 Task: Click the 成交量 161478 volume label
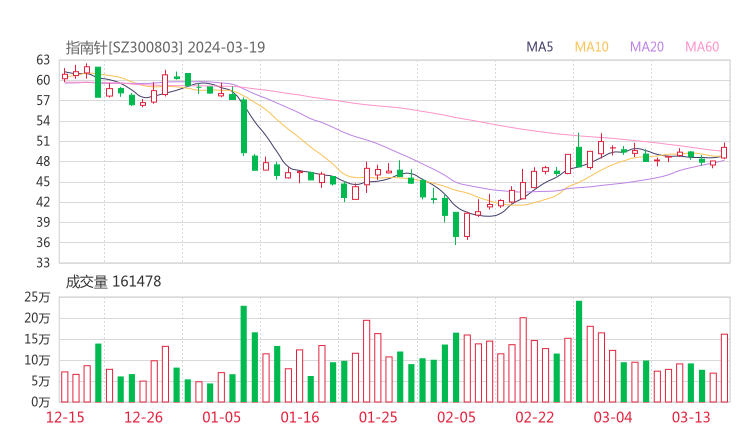113,282
